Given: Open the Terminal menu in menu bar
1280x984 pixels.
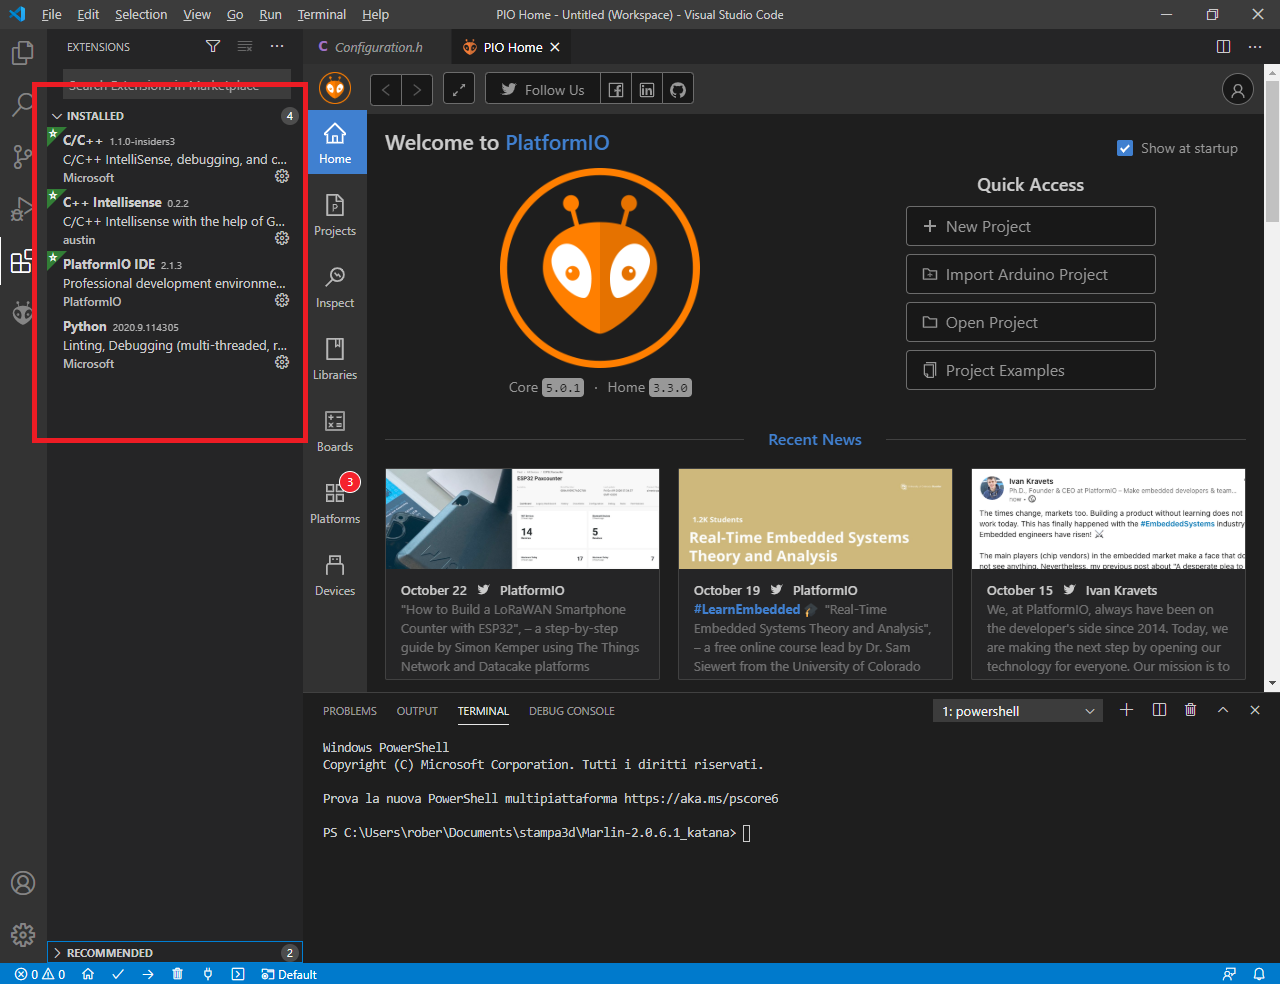Looking at the screenshot, I should pos(321,15).
